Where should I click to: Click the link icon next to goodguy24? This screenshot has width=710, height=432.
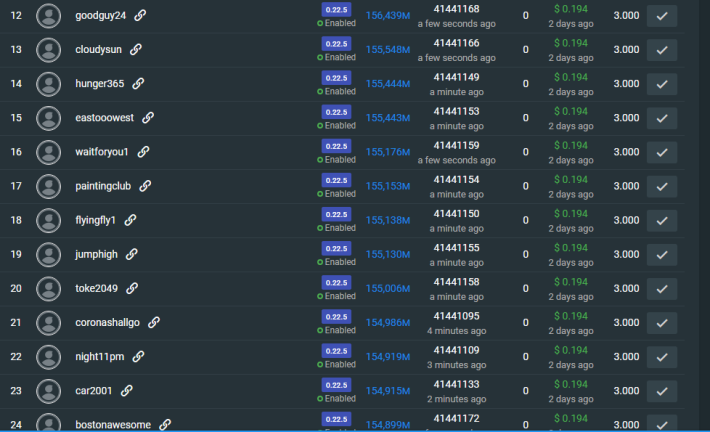point(140,15)
